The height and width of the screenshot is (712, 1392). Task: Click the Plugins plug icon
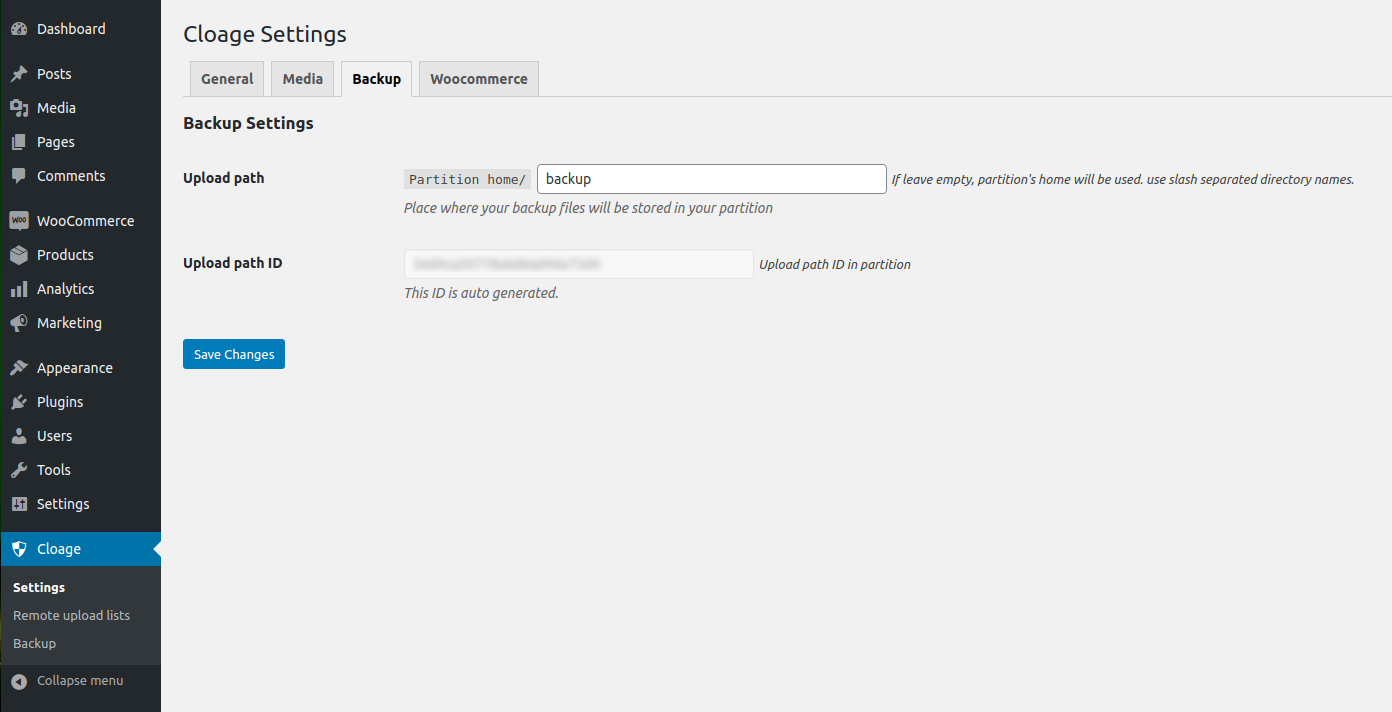coord(19,402)
